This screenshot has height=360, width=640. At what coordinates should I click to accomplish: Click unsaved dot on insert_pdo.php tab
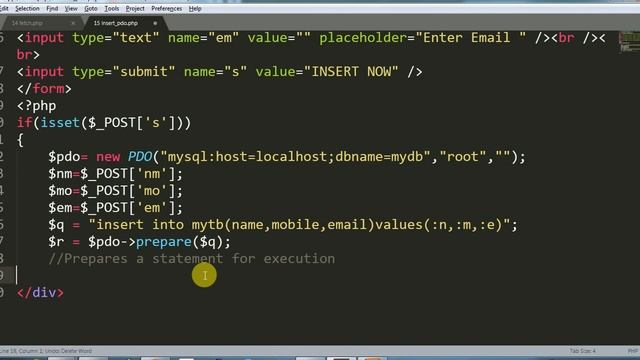click(x=155, y=23)
